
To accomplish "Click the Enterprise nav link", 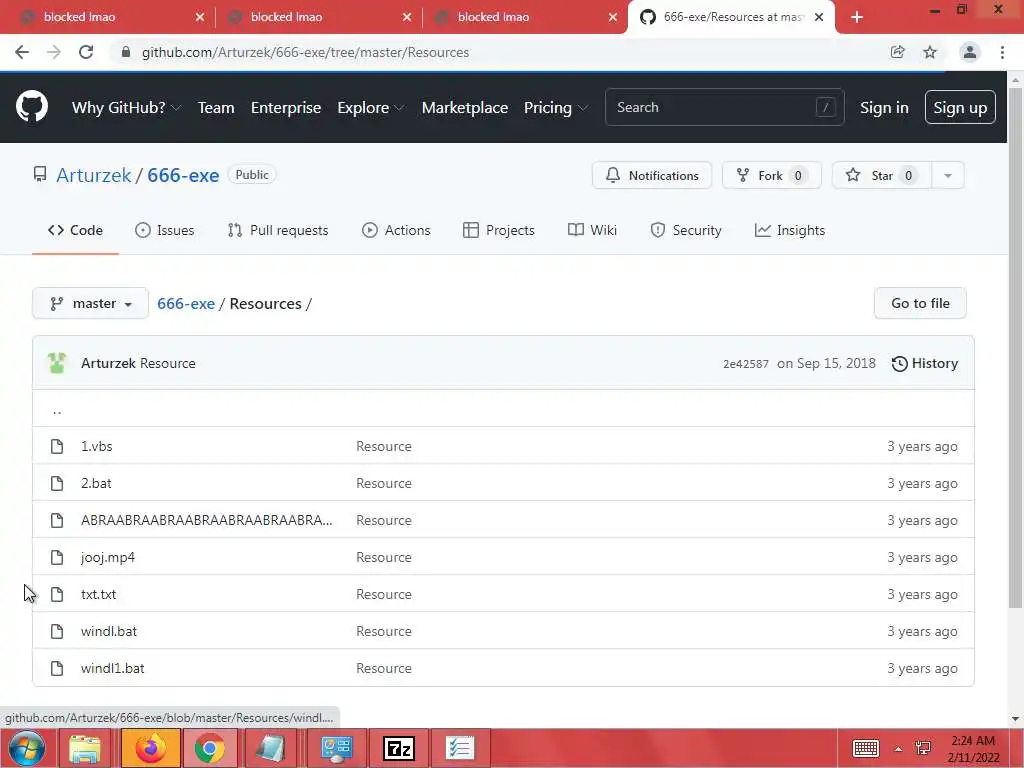I will click(x=286, y=107).
